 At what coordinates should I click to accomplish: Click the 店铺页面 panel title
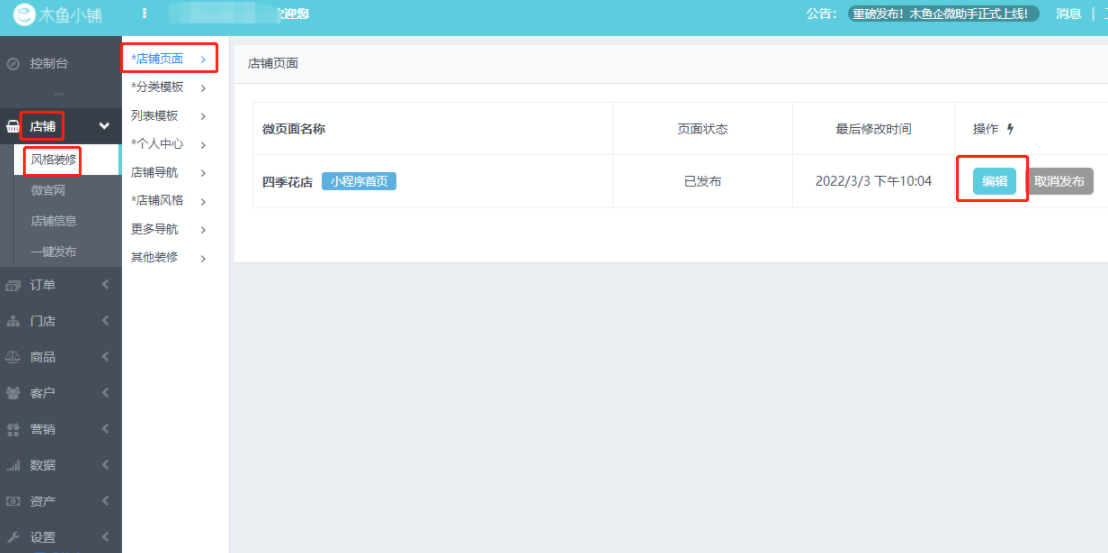(x=273, y=64)
